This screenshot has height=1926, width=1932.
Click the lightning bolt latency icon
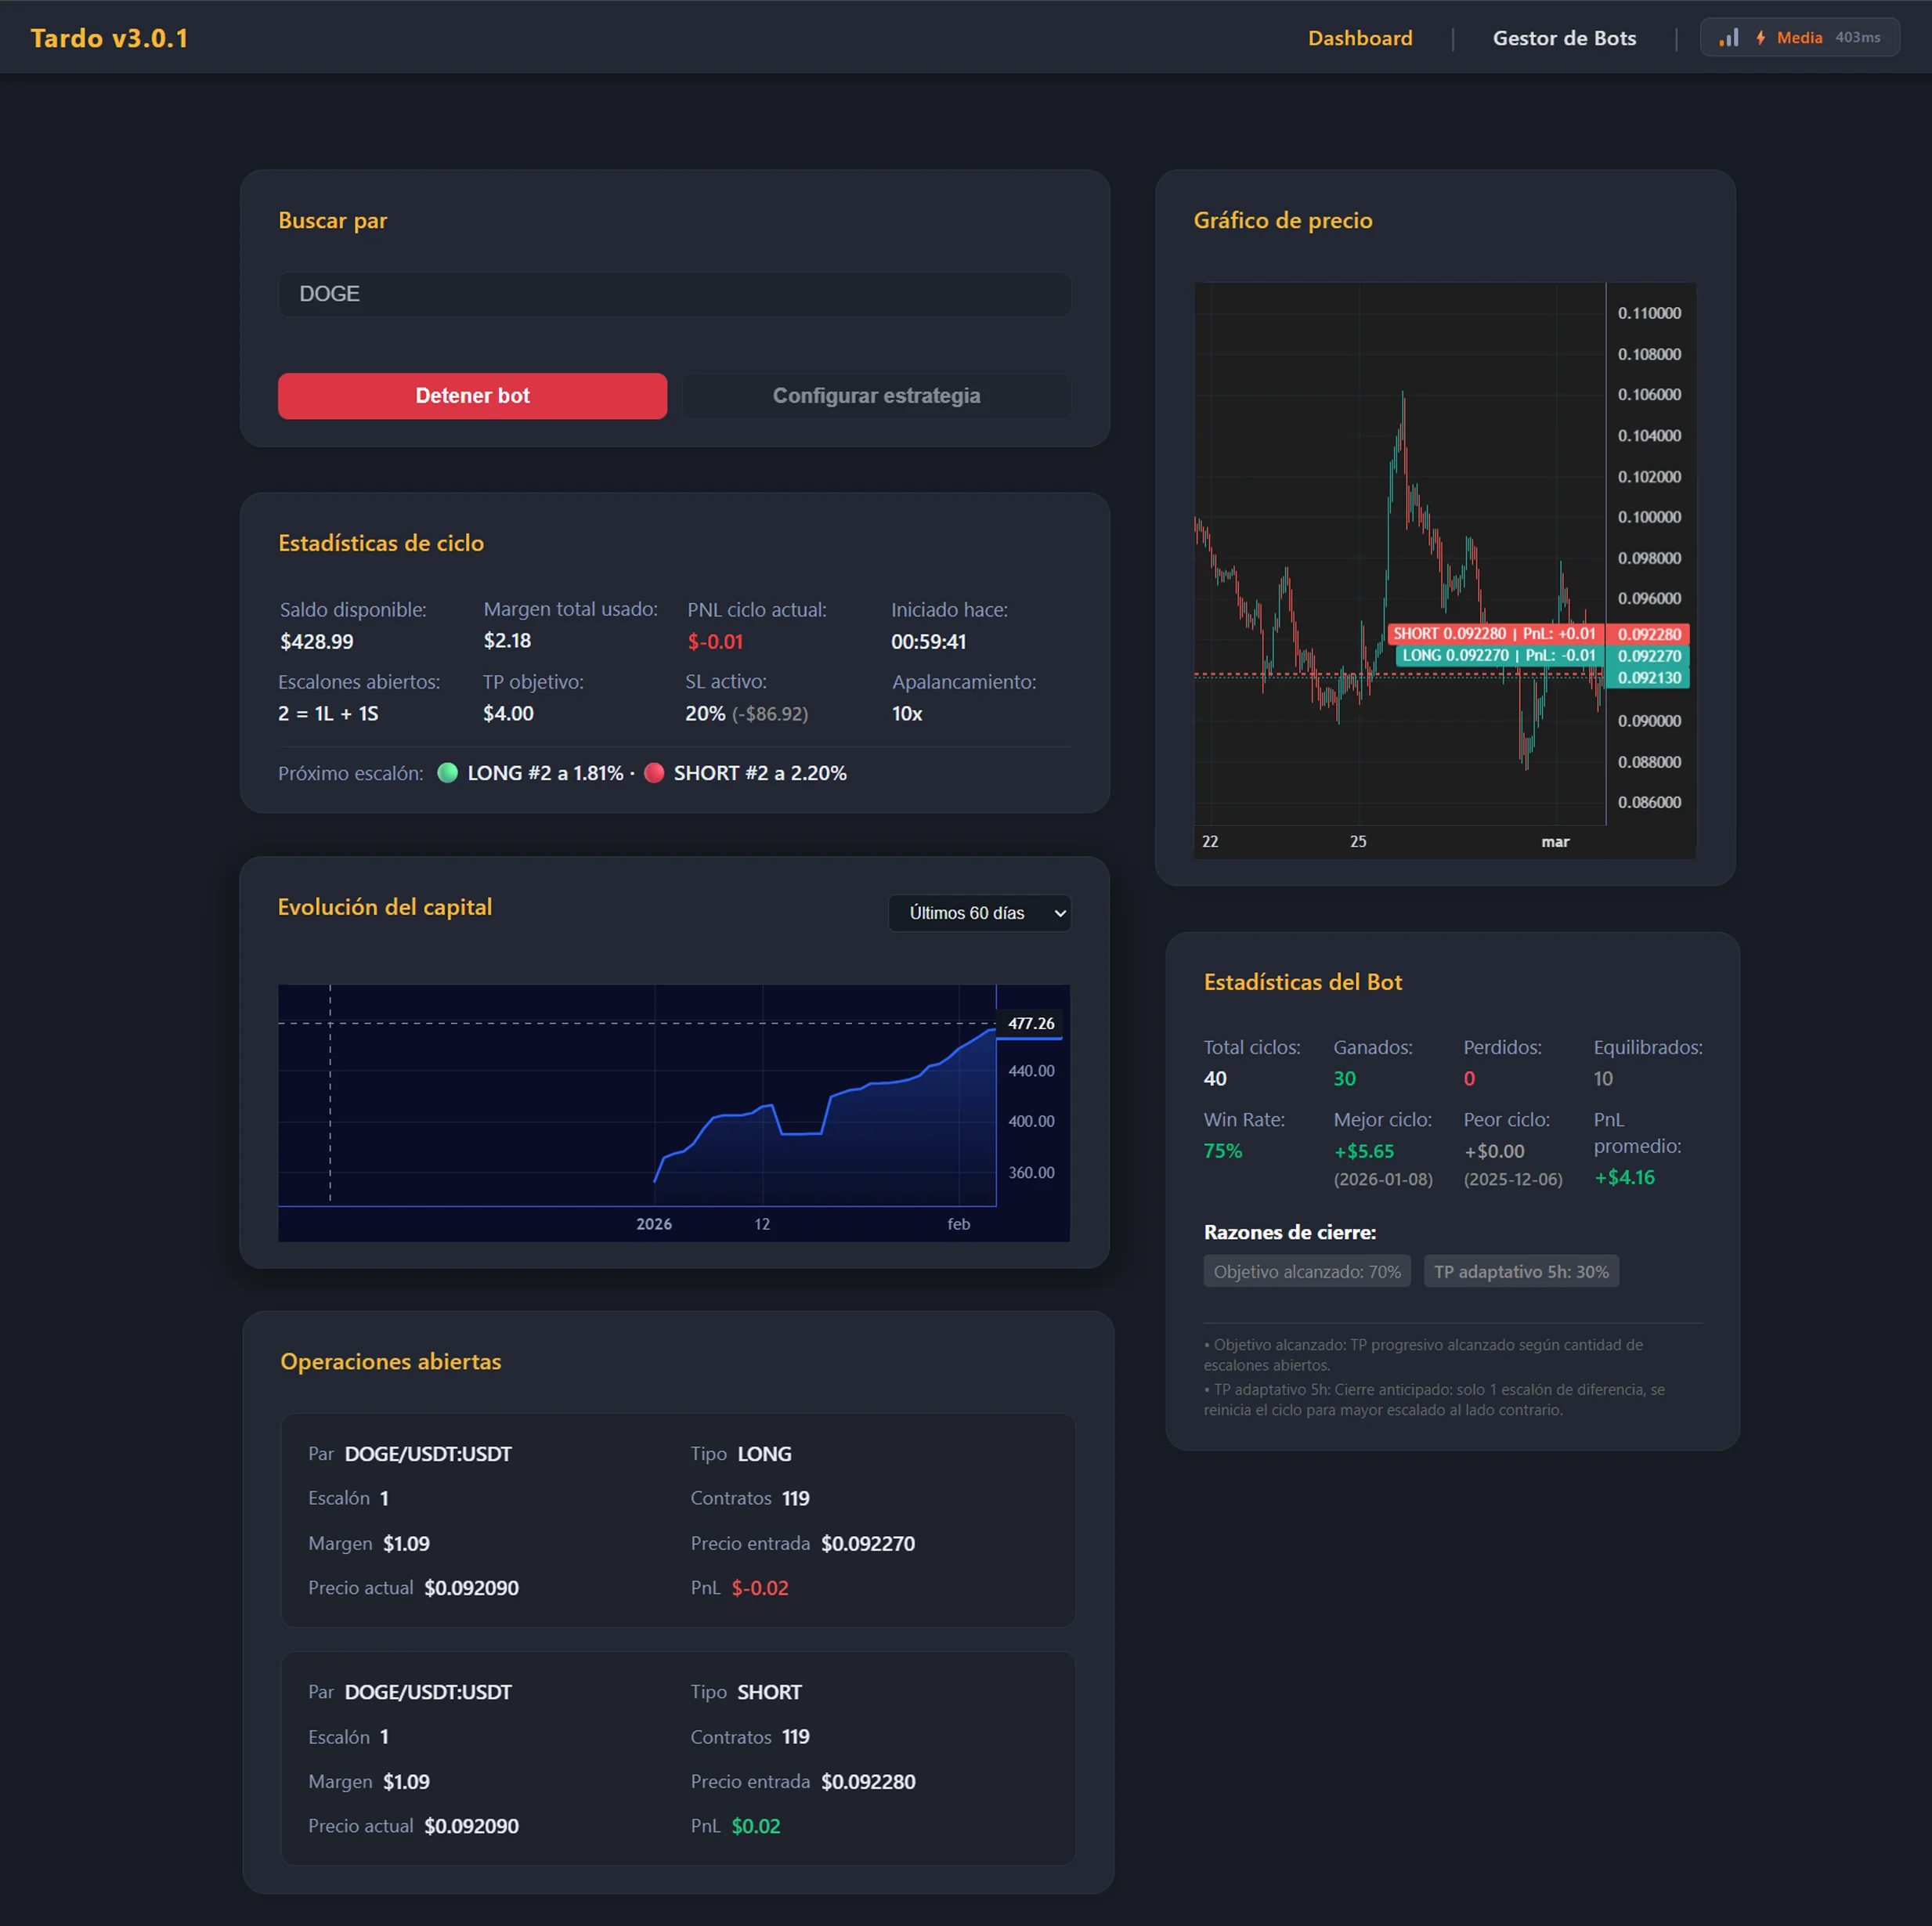(x=1761, y=37)
